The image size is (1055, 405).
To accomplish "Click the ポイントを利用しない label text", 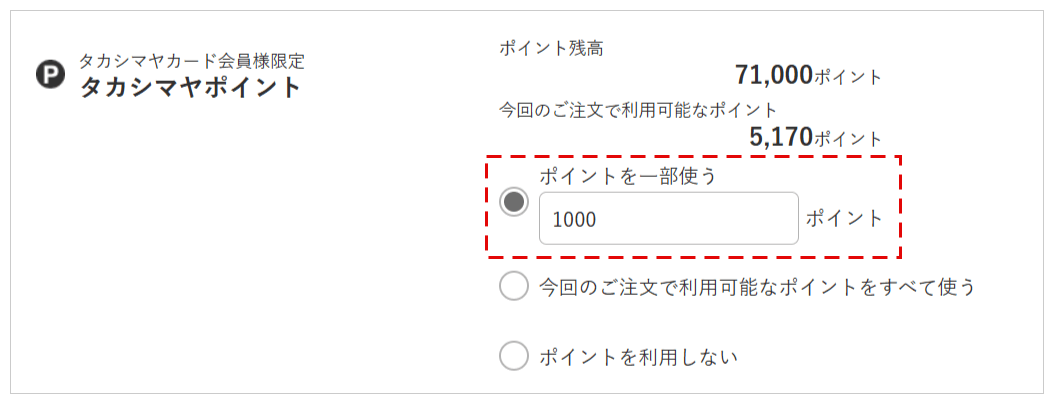I will click(x=639, y=356).
